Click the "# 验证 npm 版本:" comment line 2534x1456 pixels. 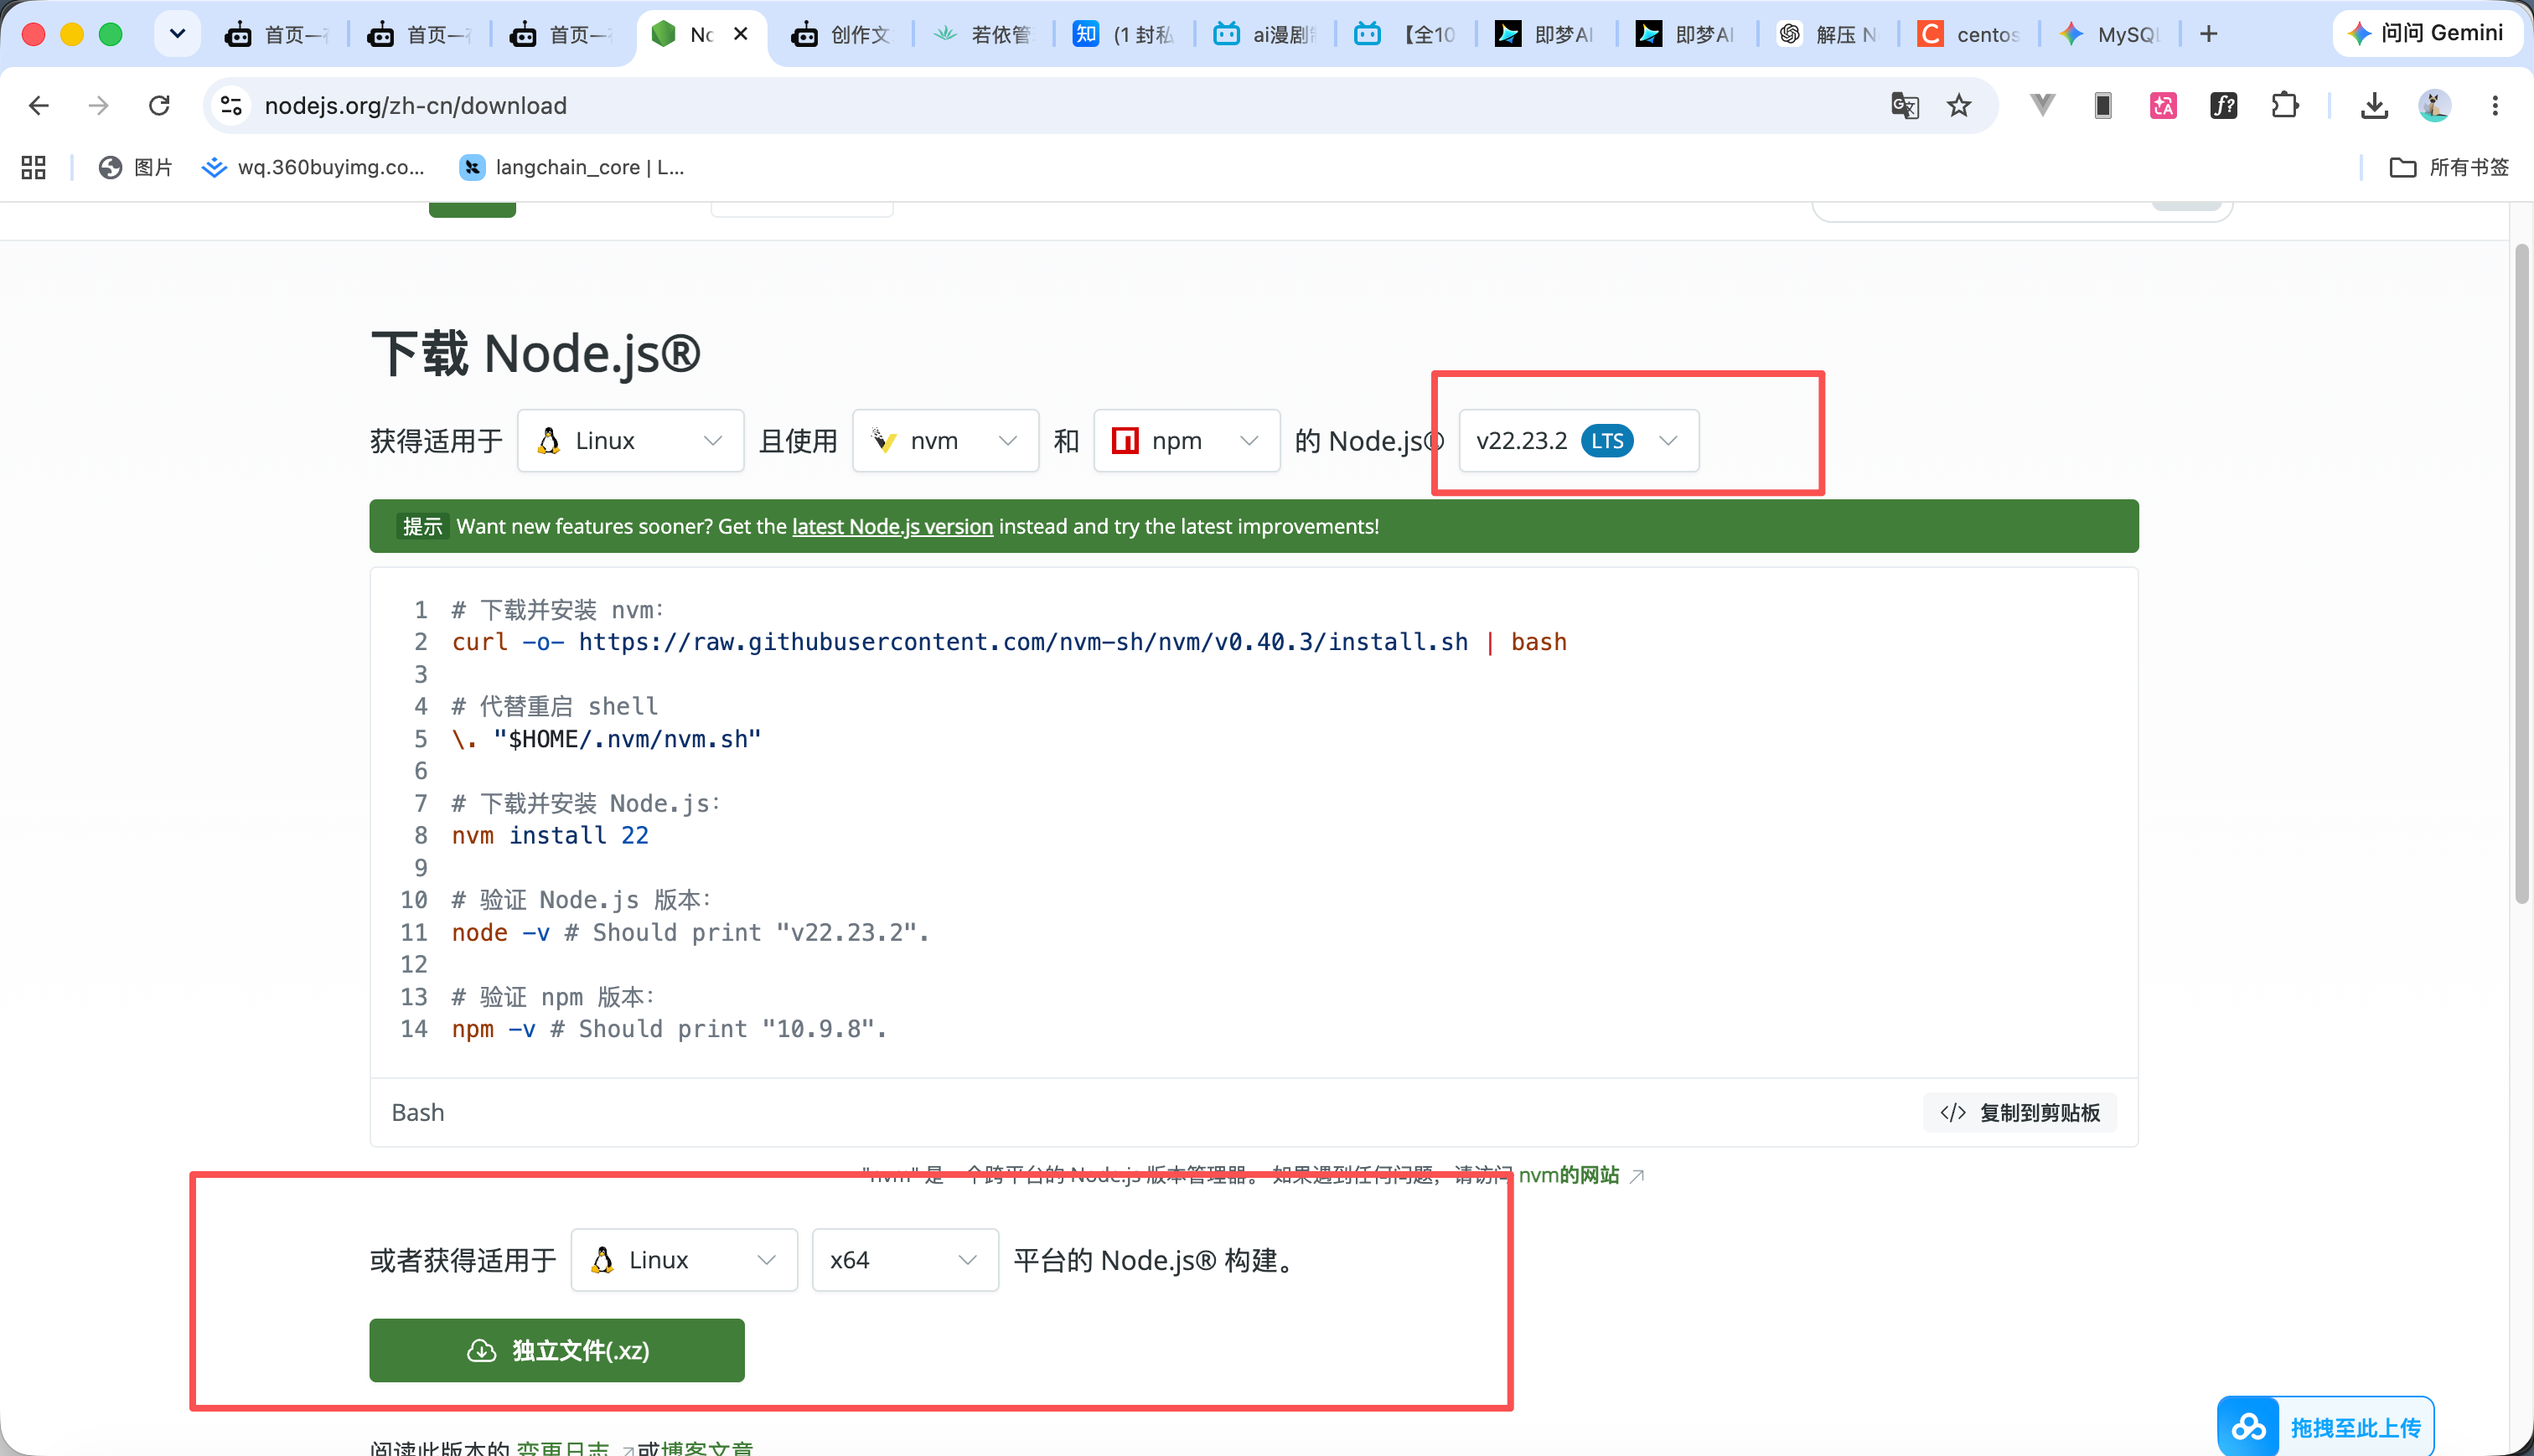pos(553,997)
